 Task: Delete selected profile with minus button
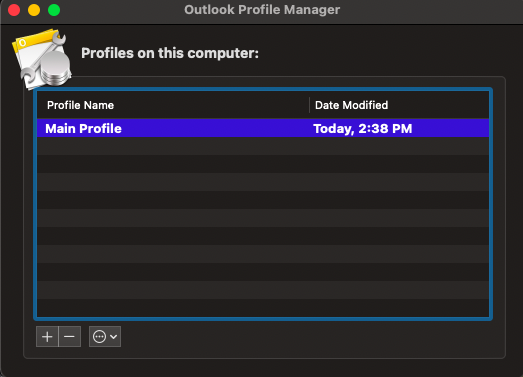point(69,337)
